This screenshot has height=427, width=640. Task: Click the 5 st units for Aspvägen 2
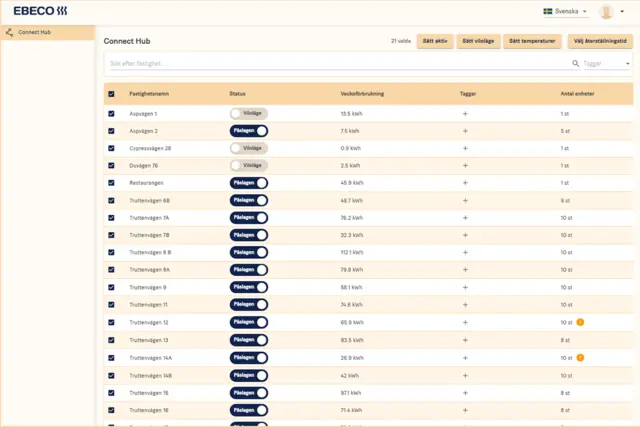click(565, 131)
